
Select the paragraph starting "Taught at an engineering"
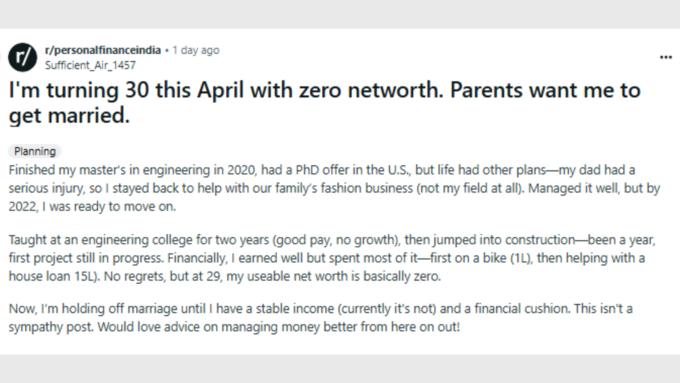point(332,258)
